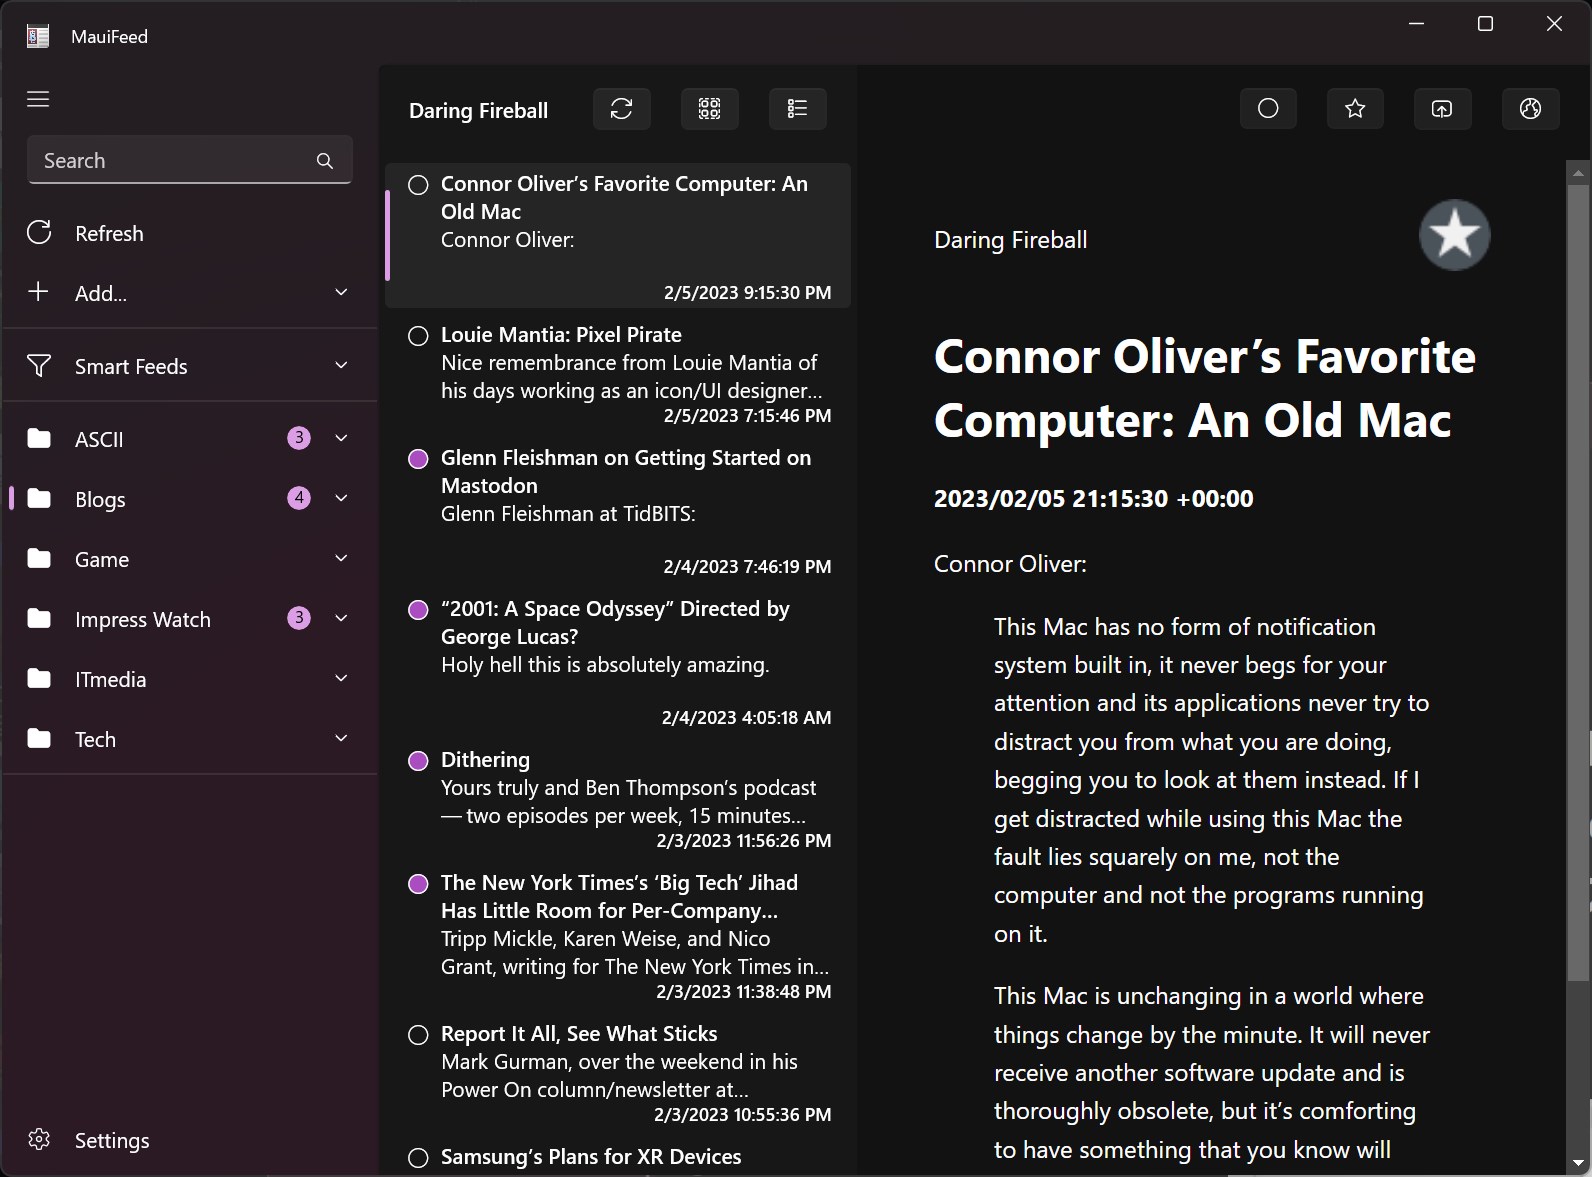
Task: Click the article pane vertical scrollbar thumb
Action: pos(1578,581)
